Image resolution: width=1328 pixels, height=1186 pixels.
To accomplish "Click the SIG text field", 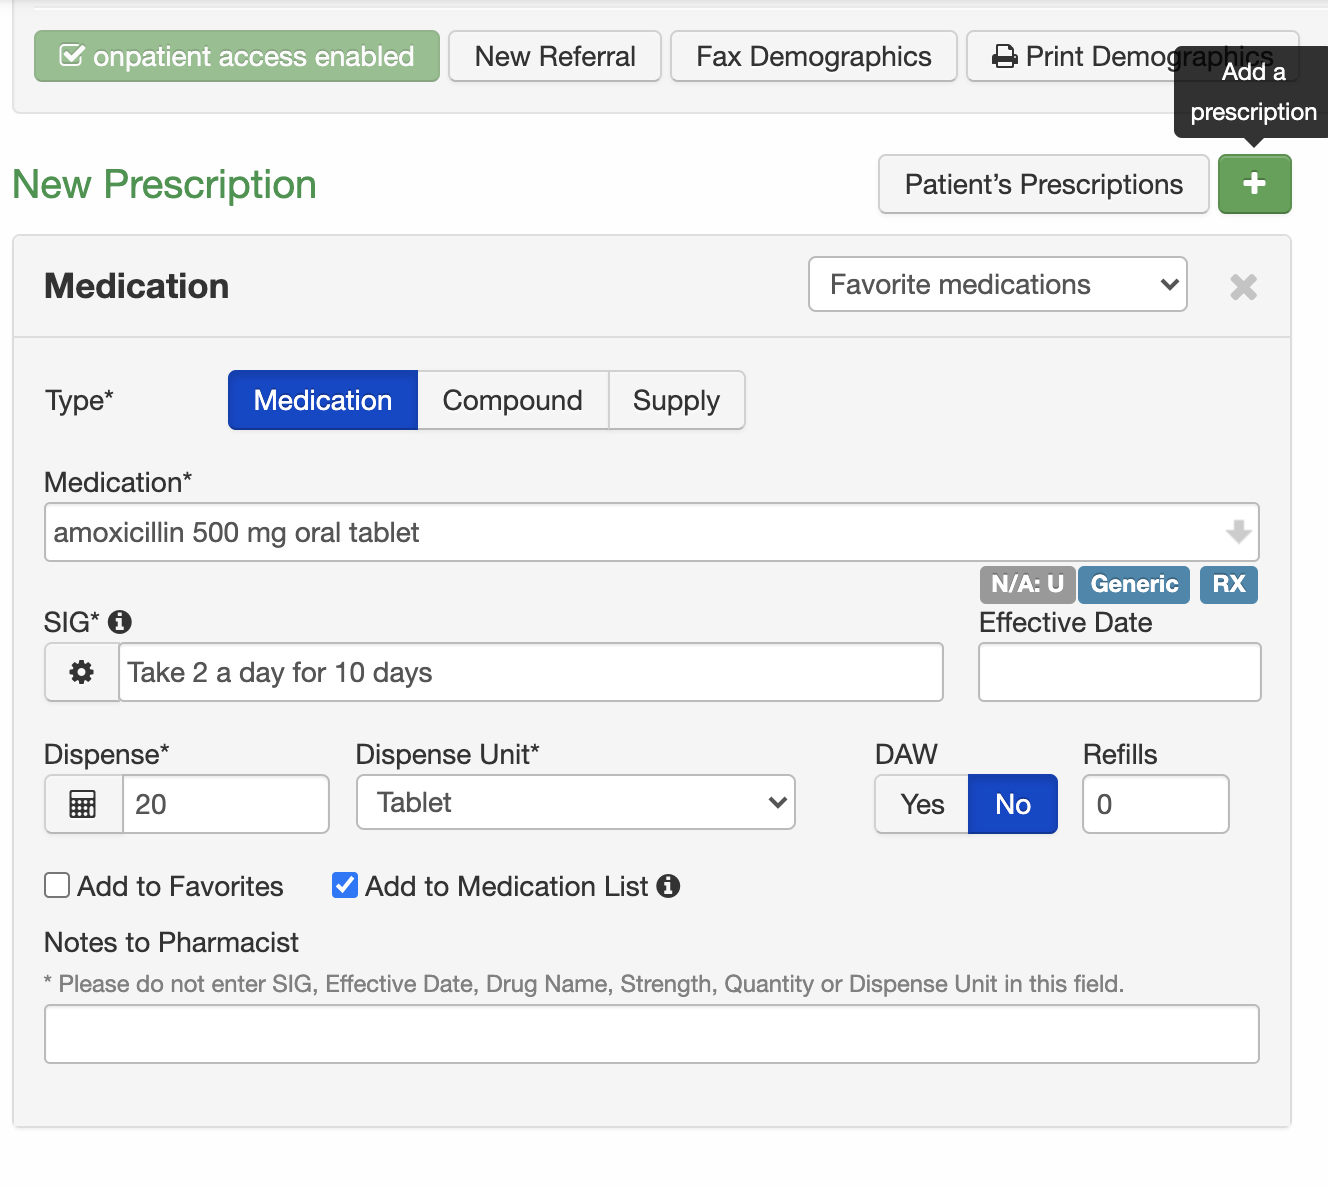I will 531,672.
